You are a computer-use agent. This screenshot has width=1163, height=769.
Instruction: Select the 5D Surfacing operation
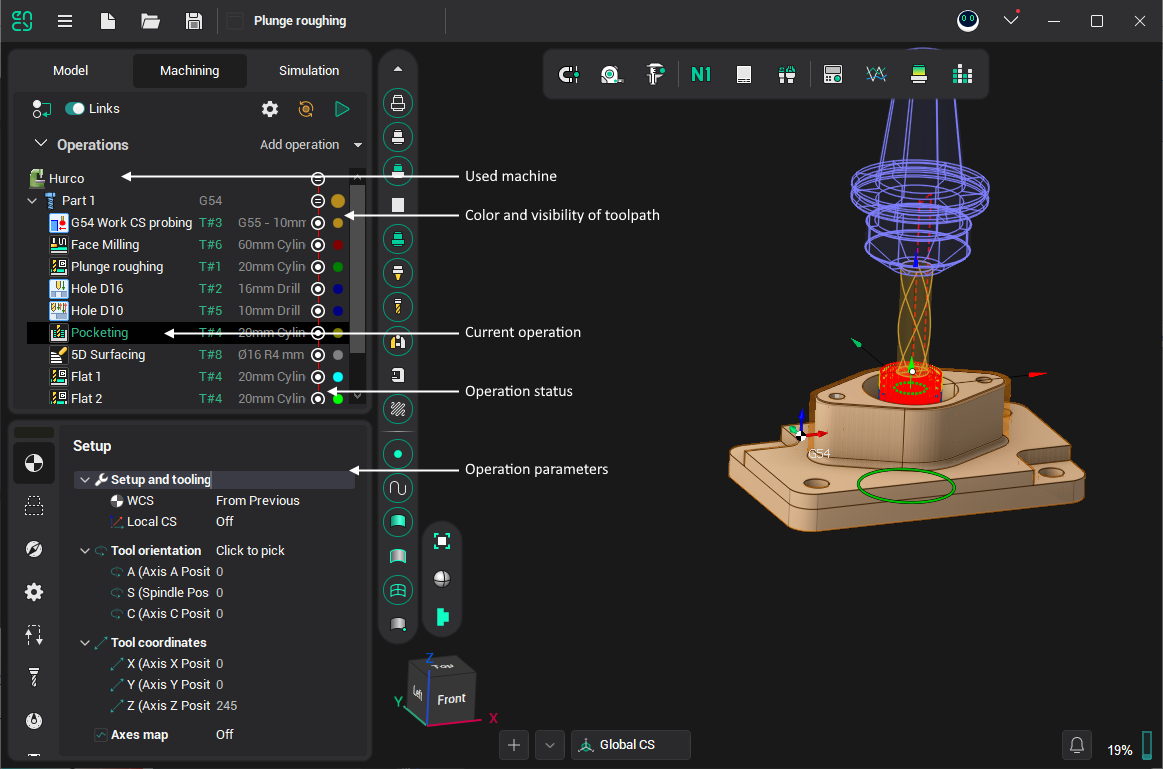coord(107,355)
